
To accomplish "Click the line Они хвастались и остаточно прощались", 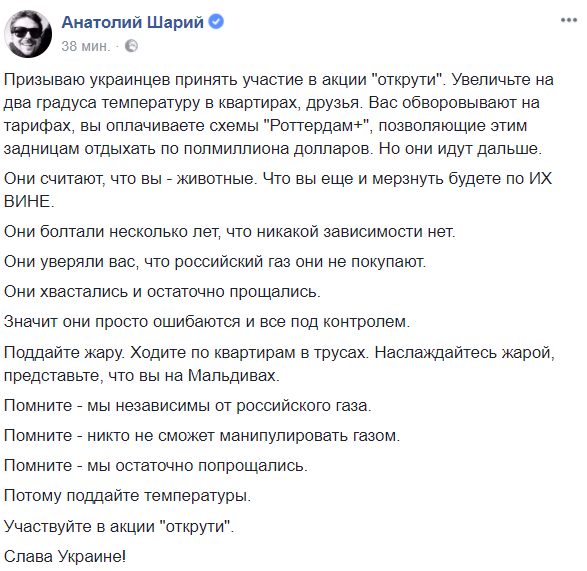I will click(x=162, y=292).
